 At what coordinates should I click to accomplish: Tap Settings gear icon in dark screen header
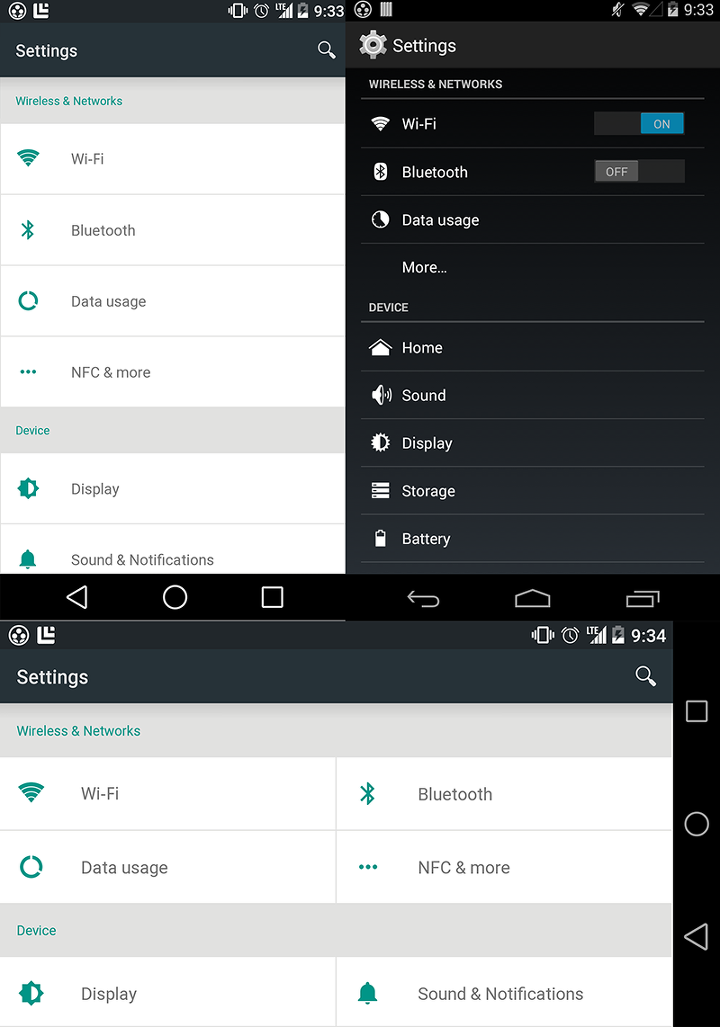(373, 45)
